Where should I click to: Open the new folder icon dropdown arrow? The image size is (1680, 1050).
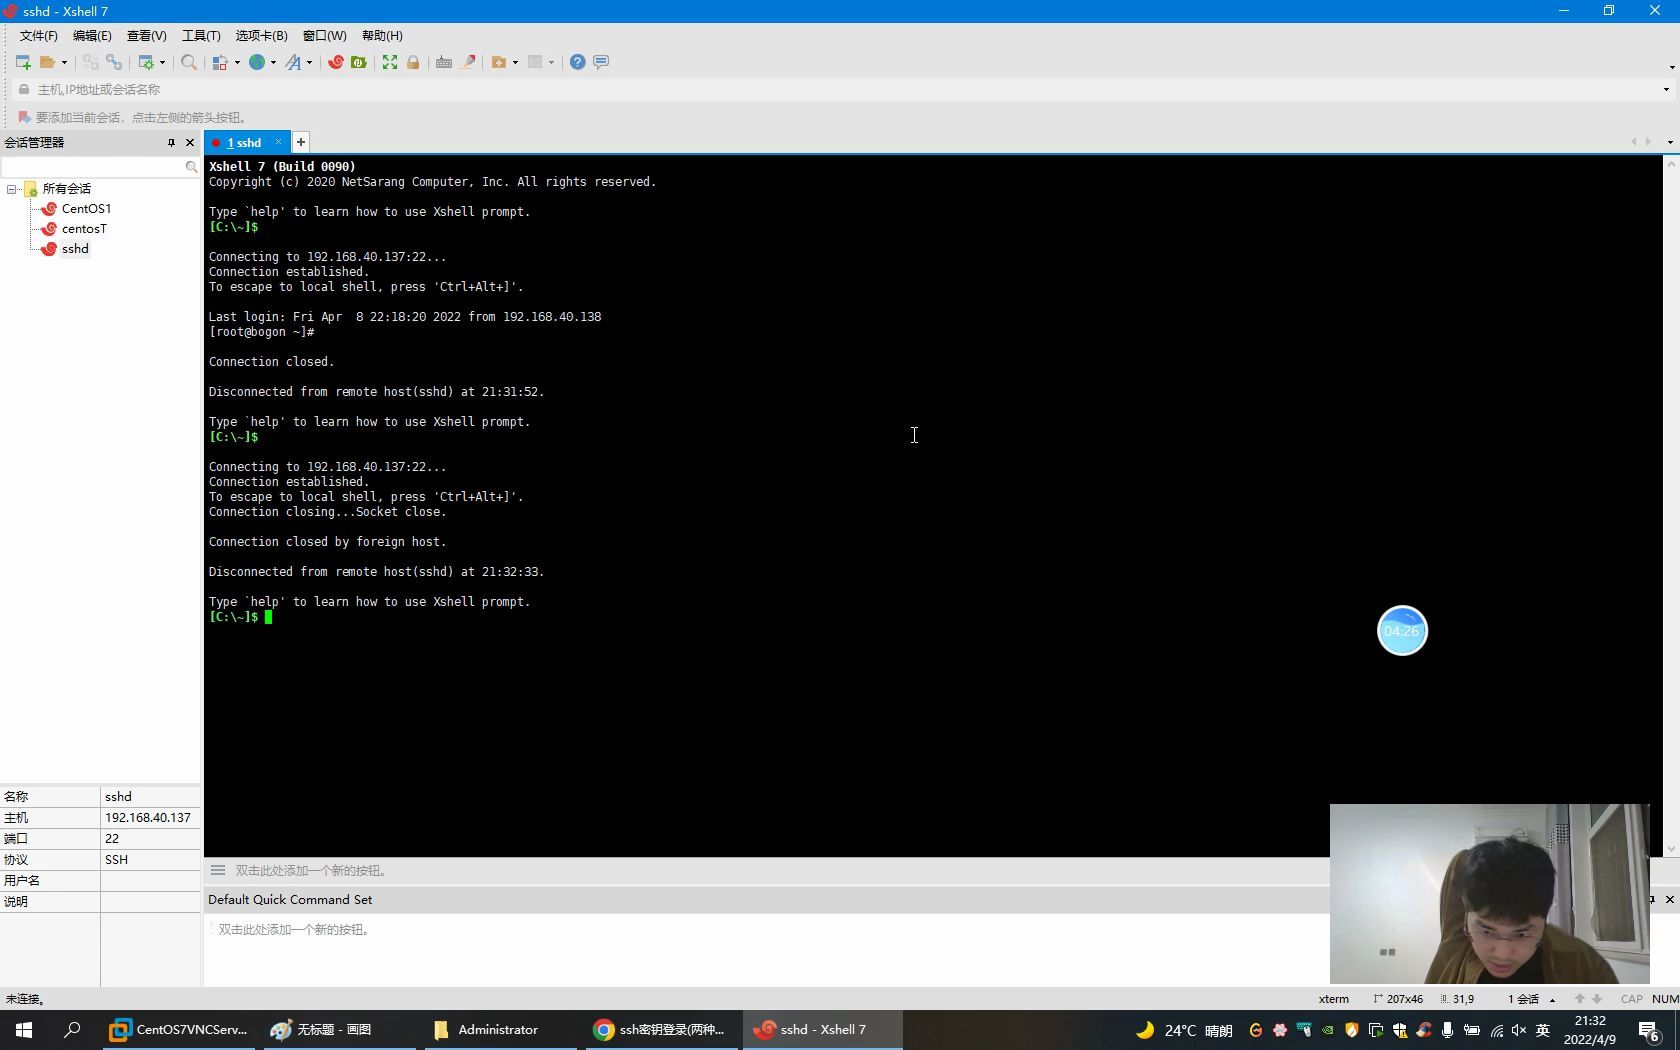point(516,62)
